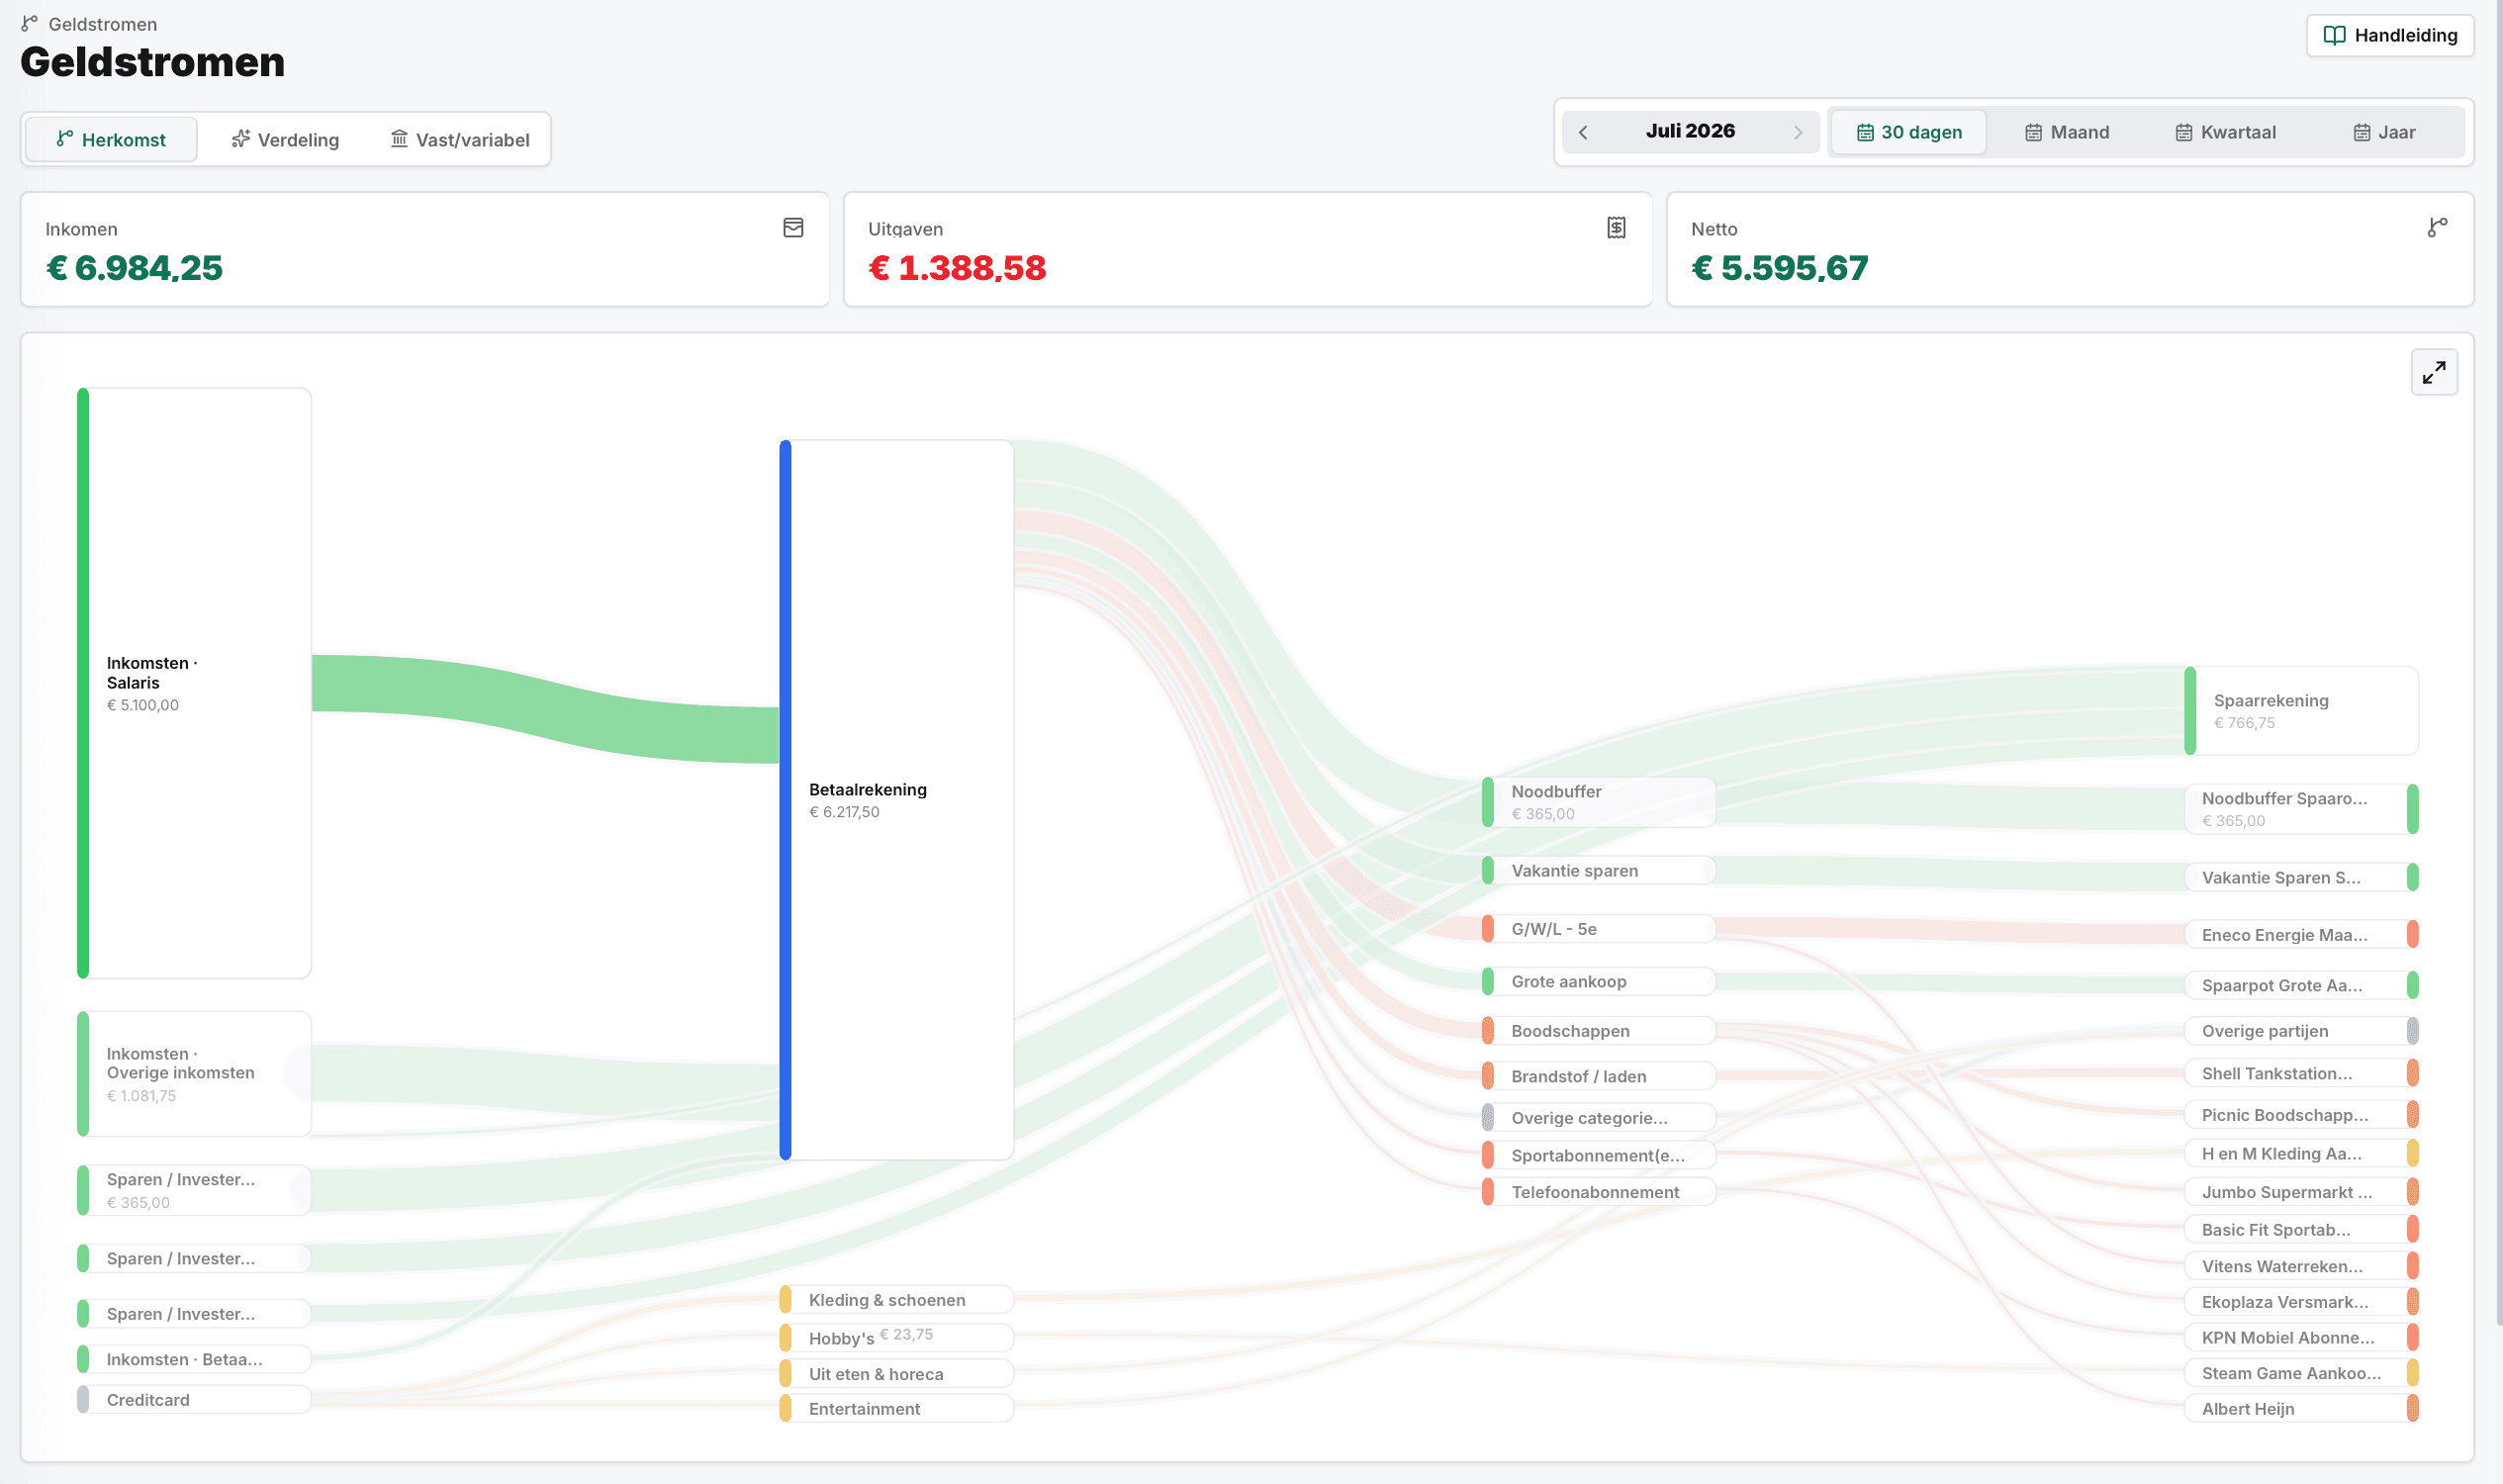
Task: Select the Picnic Boodschapp... node
Action: 2301,1114
